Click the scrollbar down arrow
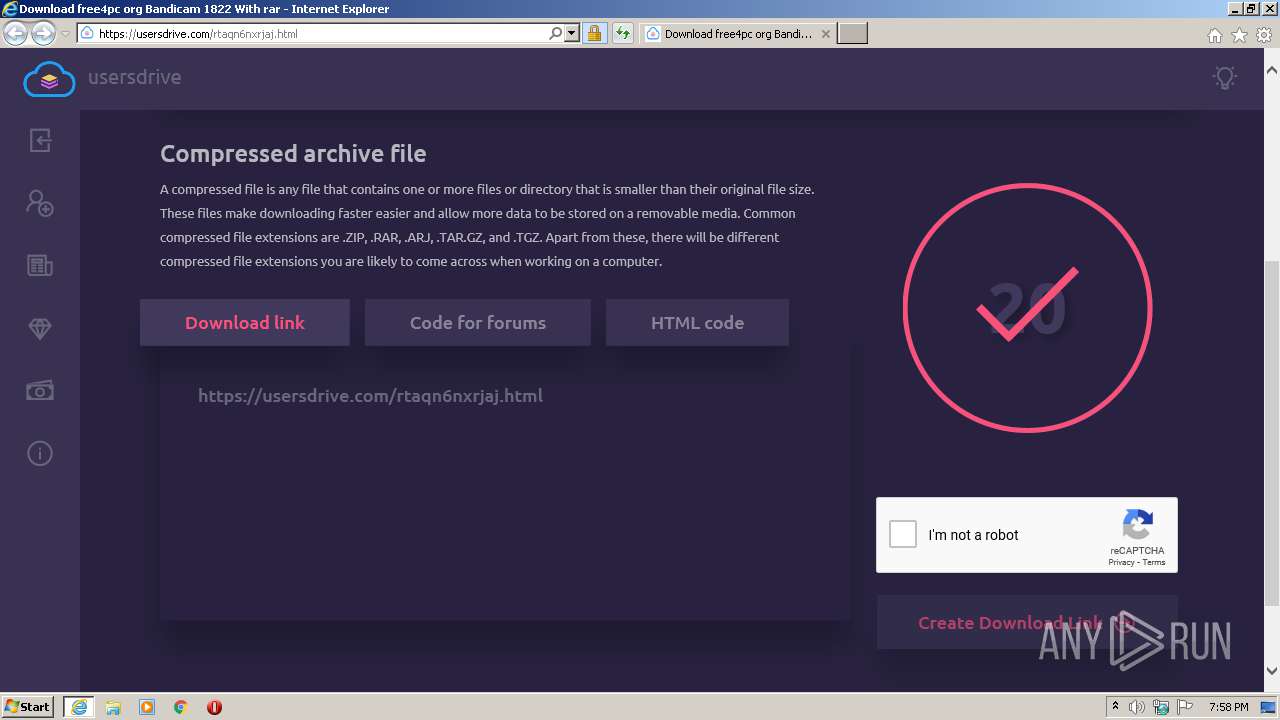The image size is (1280, 720). tap(1272, 671)
